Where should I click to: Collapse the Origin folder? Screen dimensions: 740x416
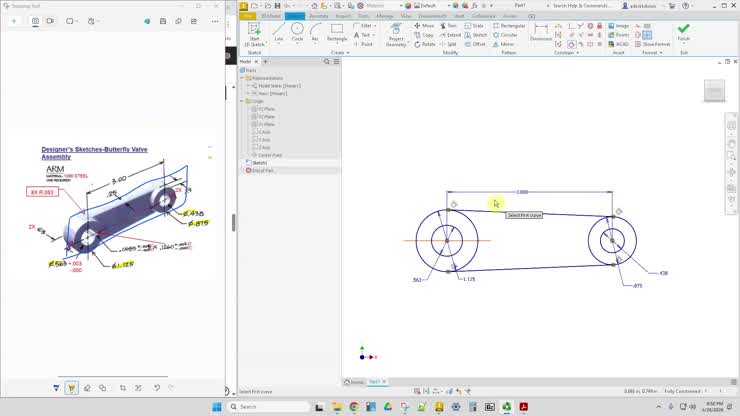tap(243, 101)
